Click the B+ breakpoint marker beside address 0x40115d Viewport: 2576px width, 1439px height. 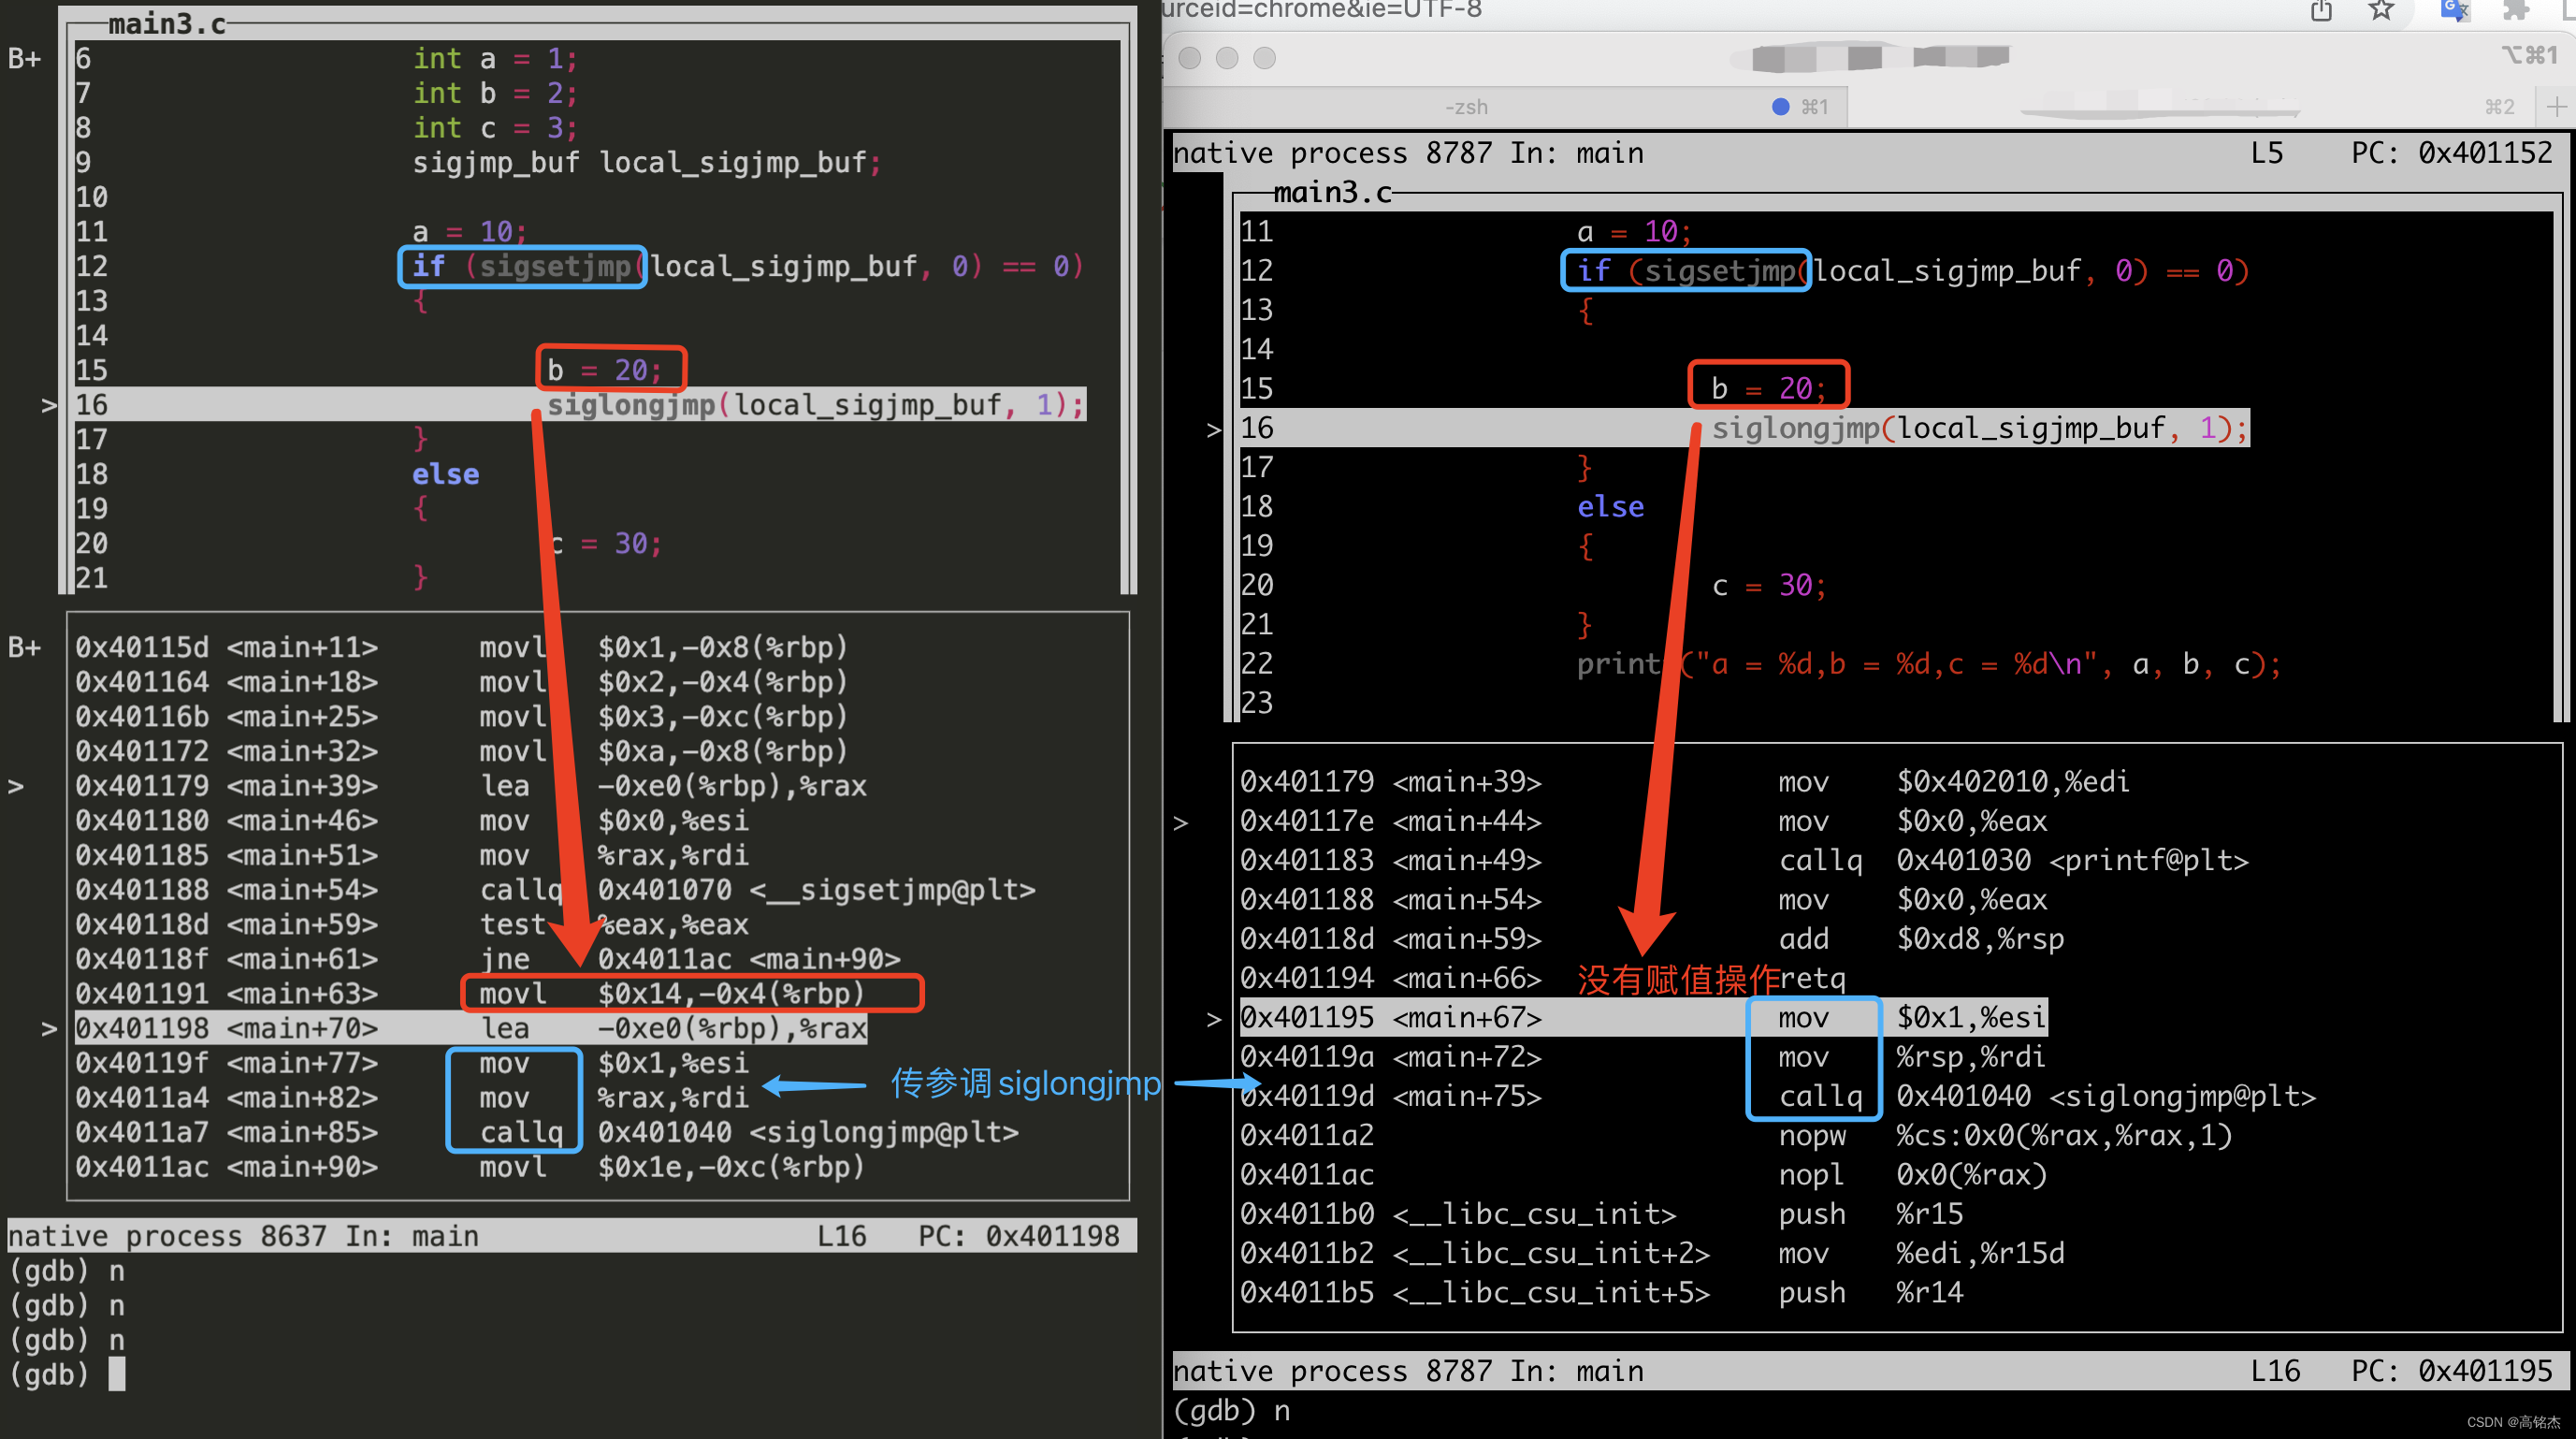click(x=25, y=647)
